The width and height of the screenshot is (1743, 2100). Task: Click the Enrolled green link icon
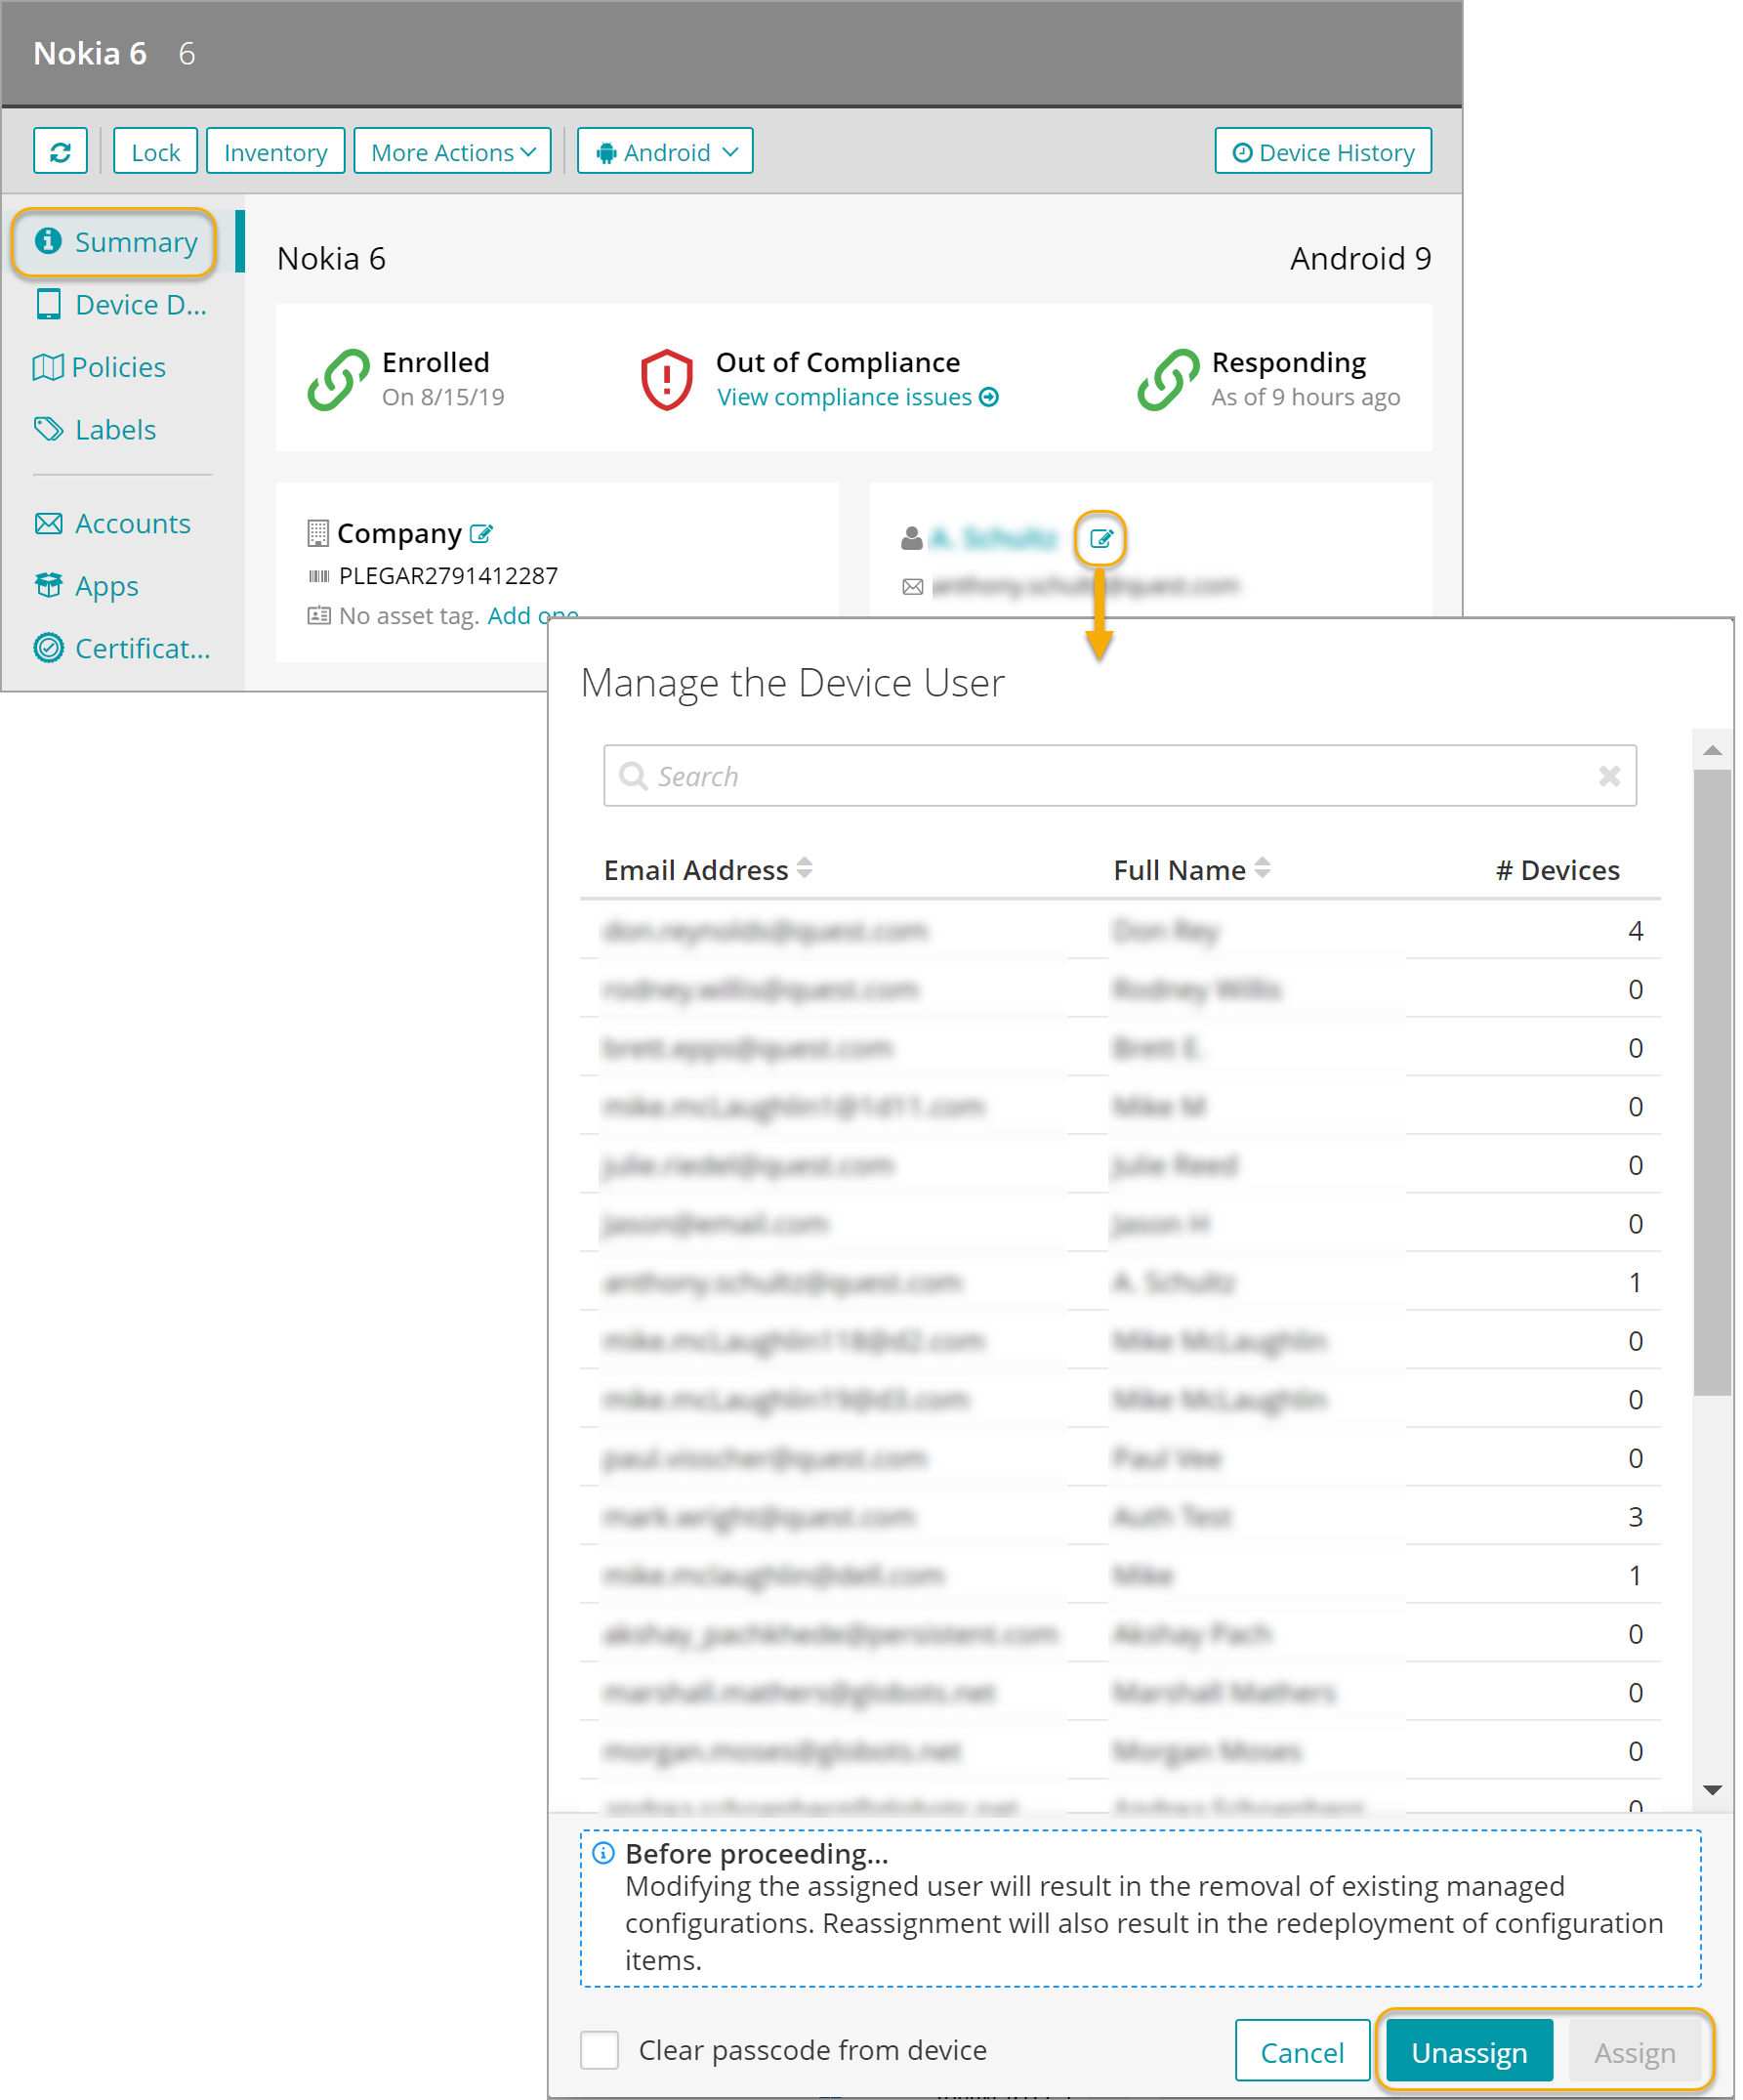338,380
